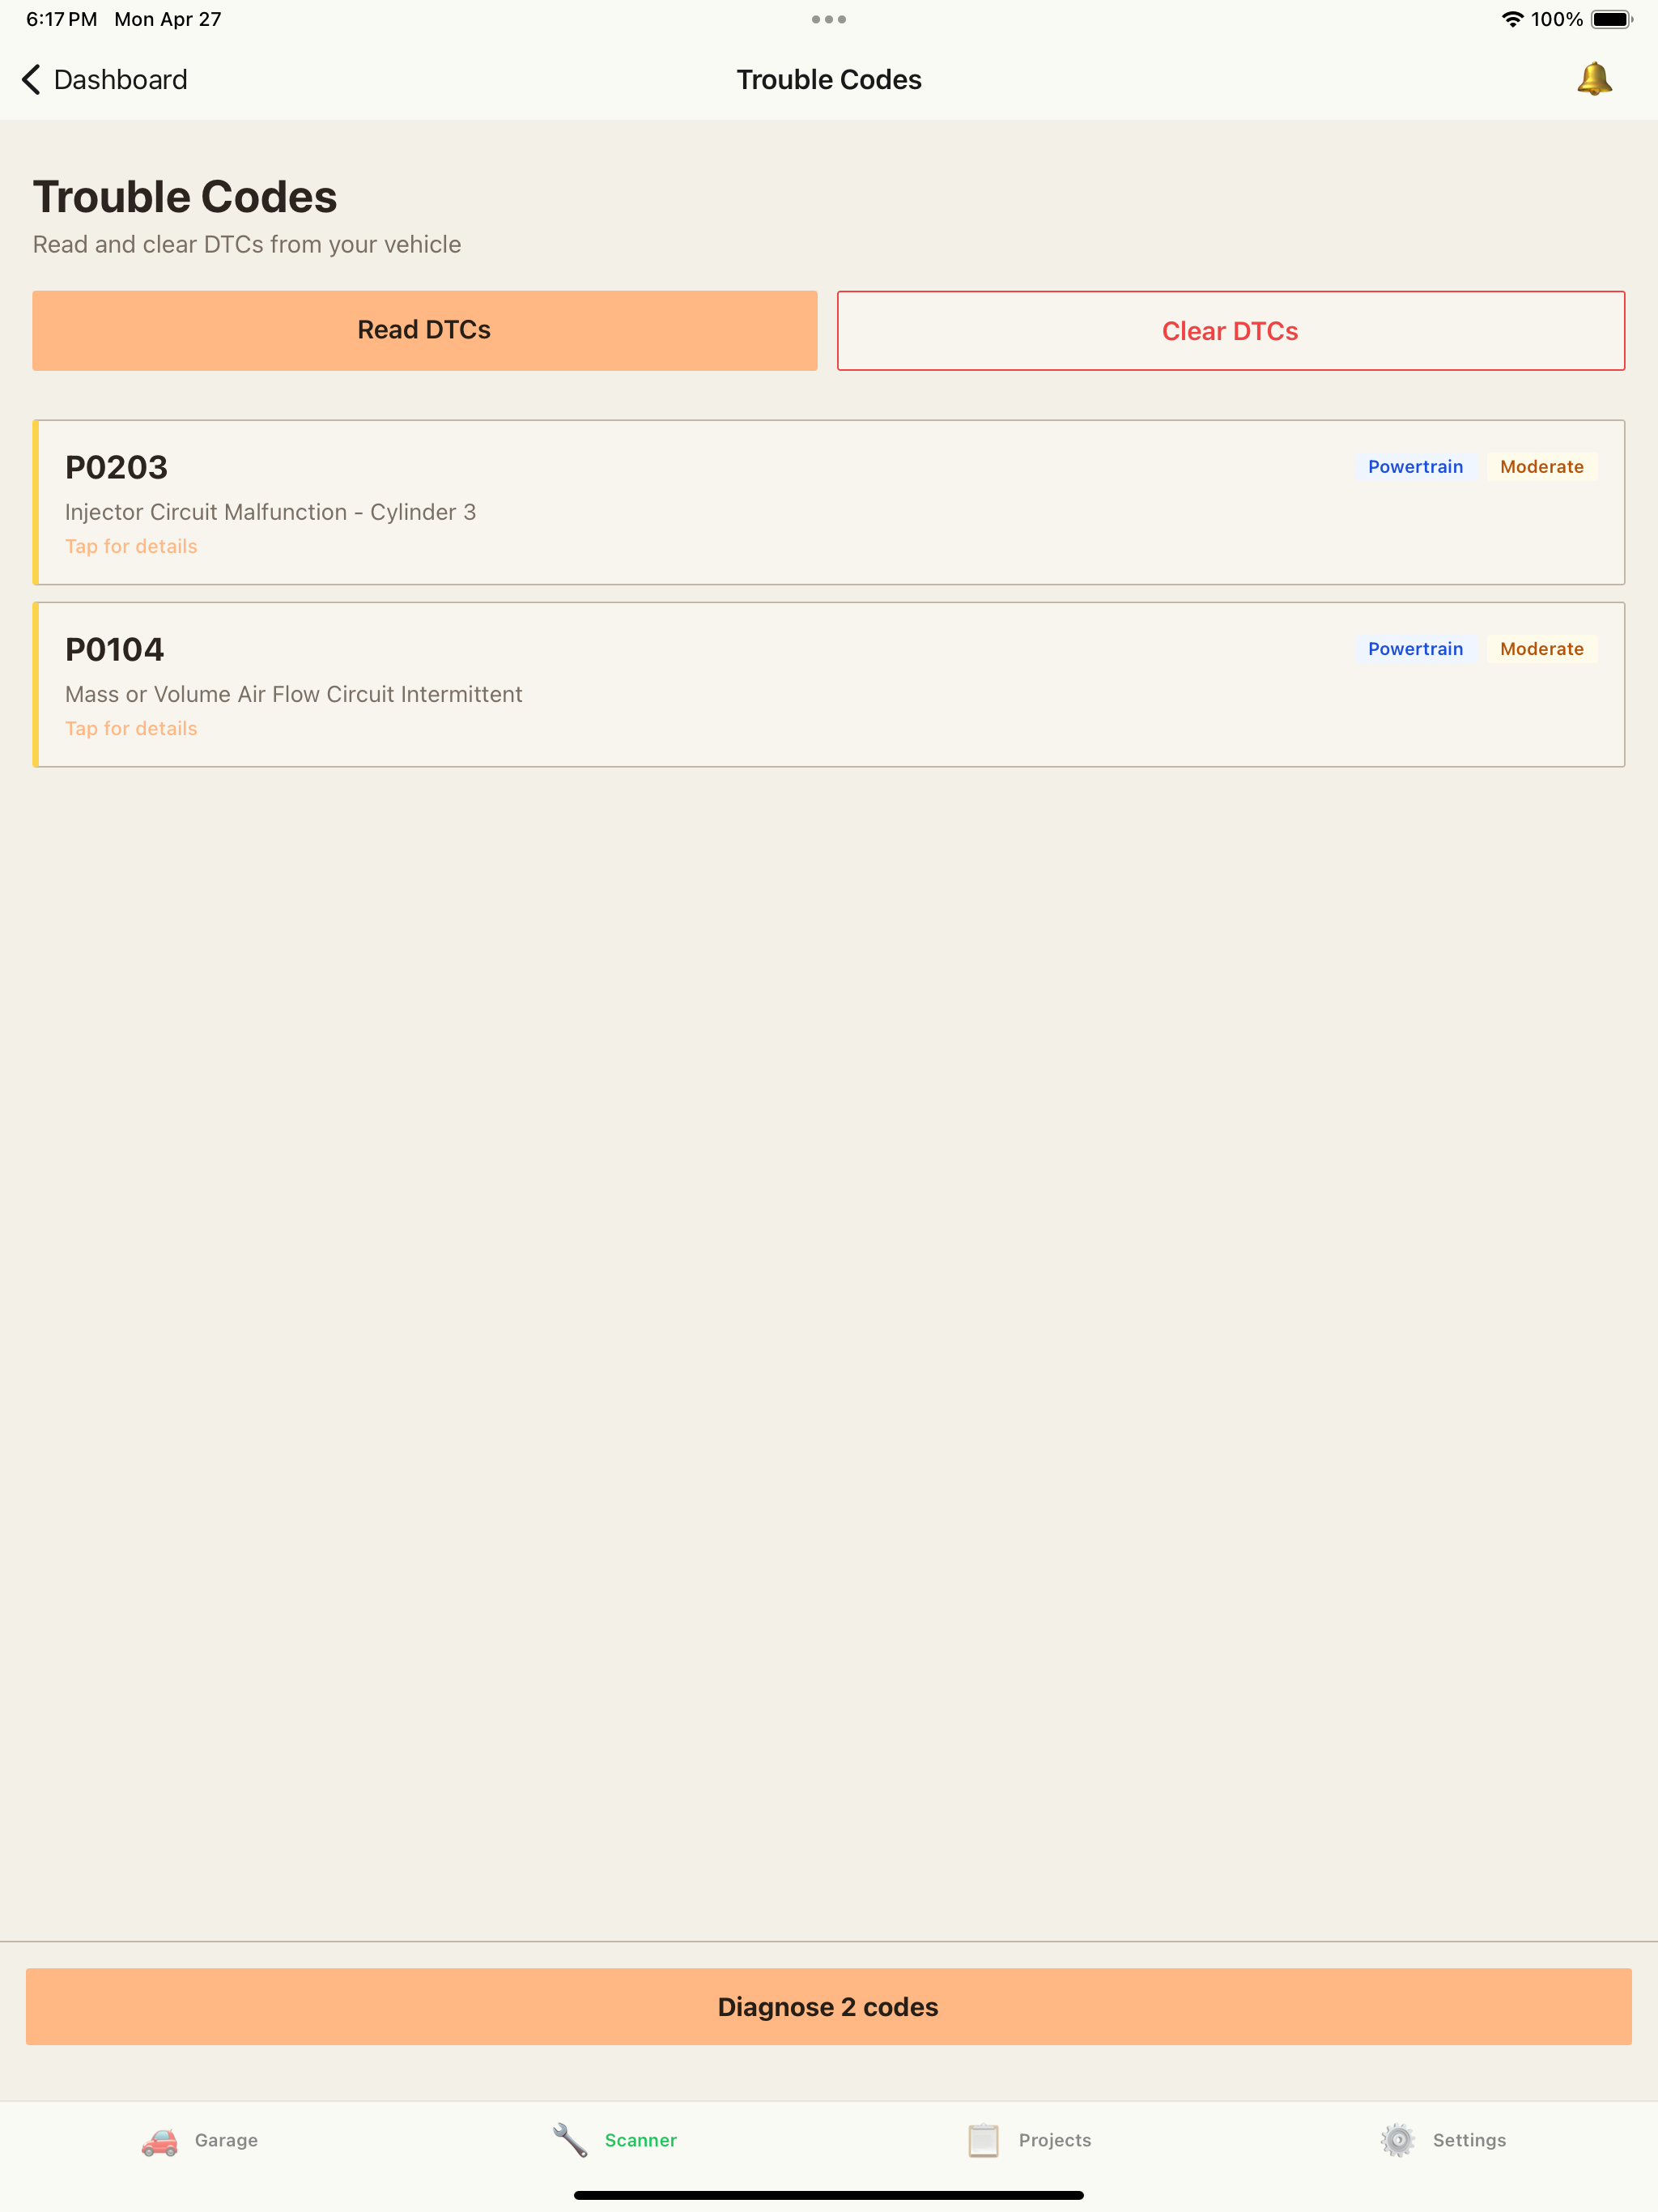Tap the Clear DTCs button
The width and height of the screenshot is (1658, 2212).
1230,331
